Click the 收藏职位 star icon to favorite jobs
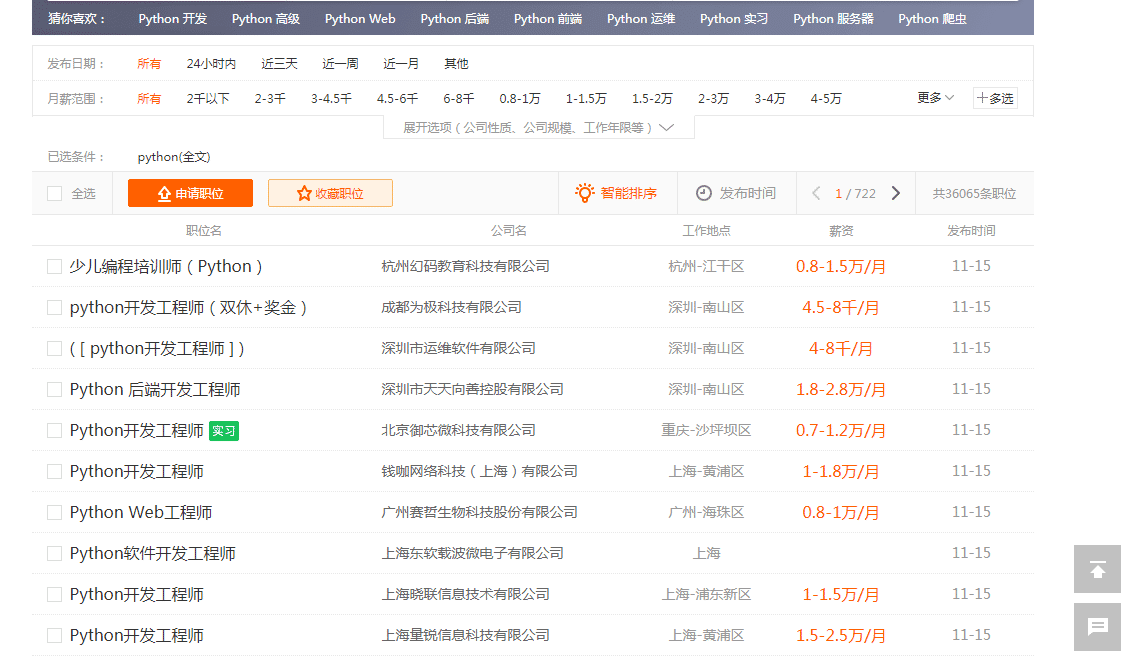 pos(330,193)
